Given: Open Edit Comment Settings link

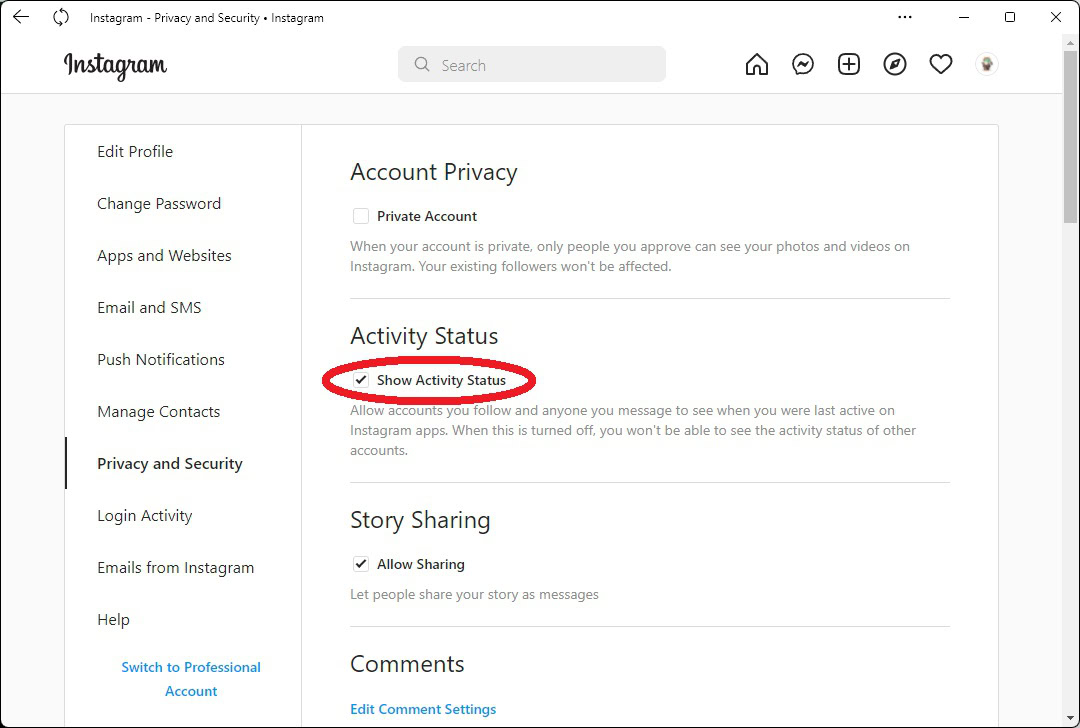Looking at the screenshot, I should pyautogui.click(x=423, y=709).
